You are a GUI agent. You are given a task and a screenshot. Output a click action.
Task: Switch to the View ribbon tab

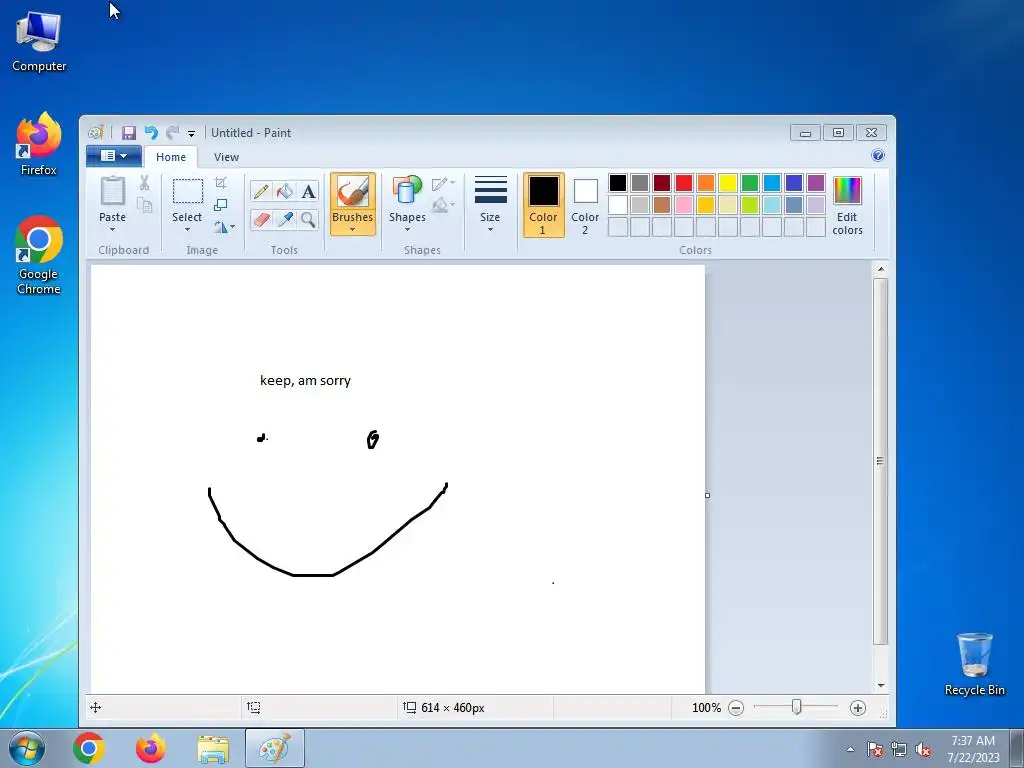pyautogui.click(x=226, y=157)
